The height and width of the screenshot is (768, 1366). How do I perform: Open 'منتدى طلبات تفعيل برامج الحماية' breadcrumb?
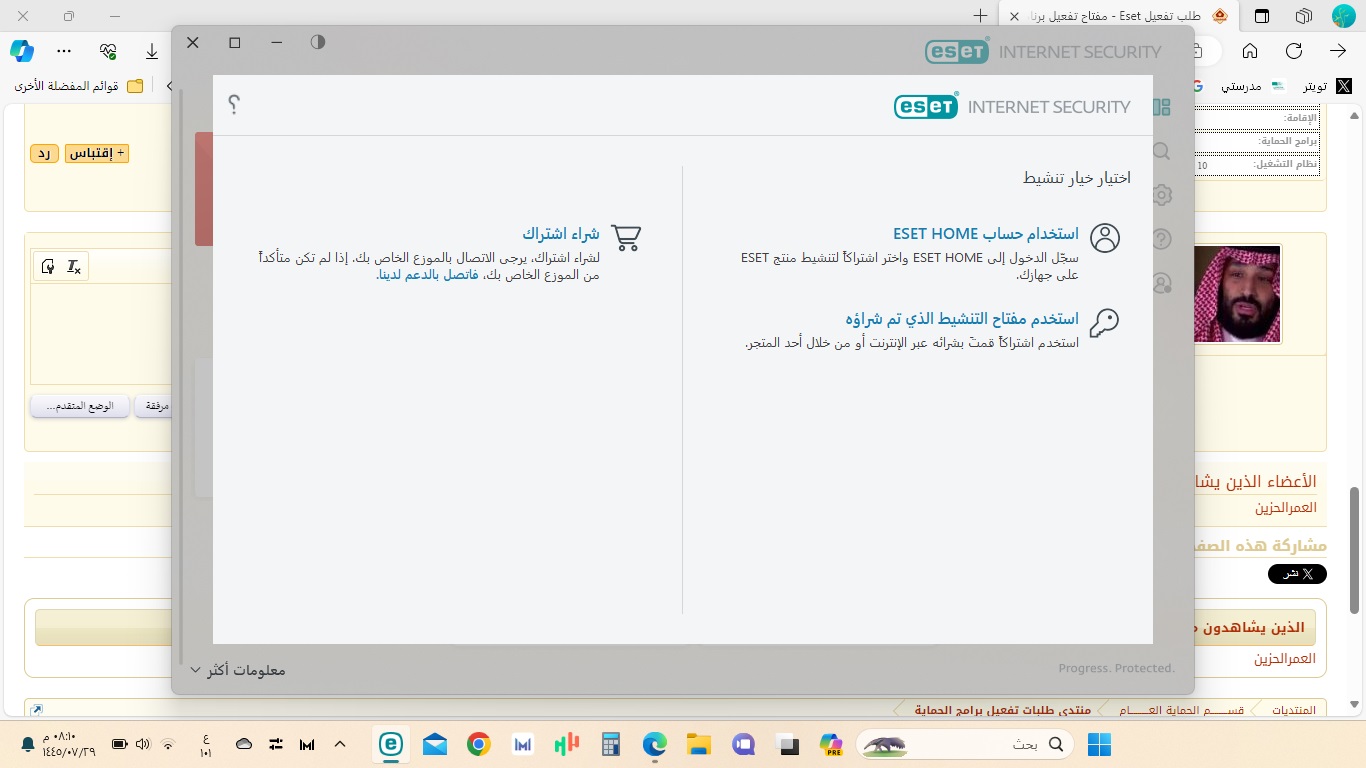[x=1002, y=710]
